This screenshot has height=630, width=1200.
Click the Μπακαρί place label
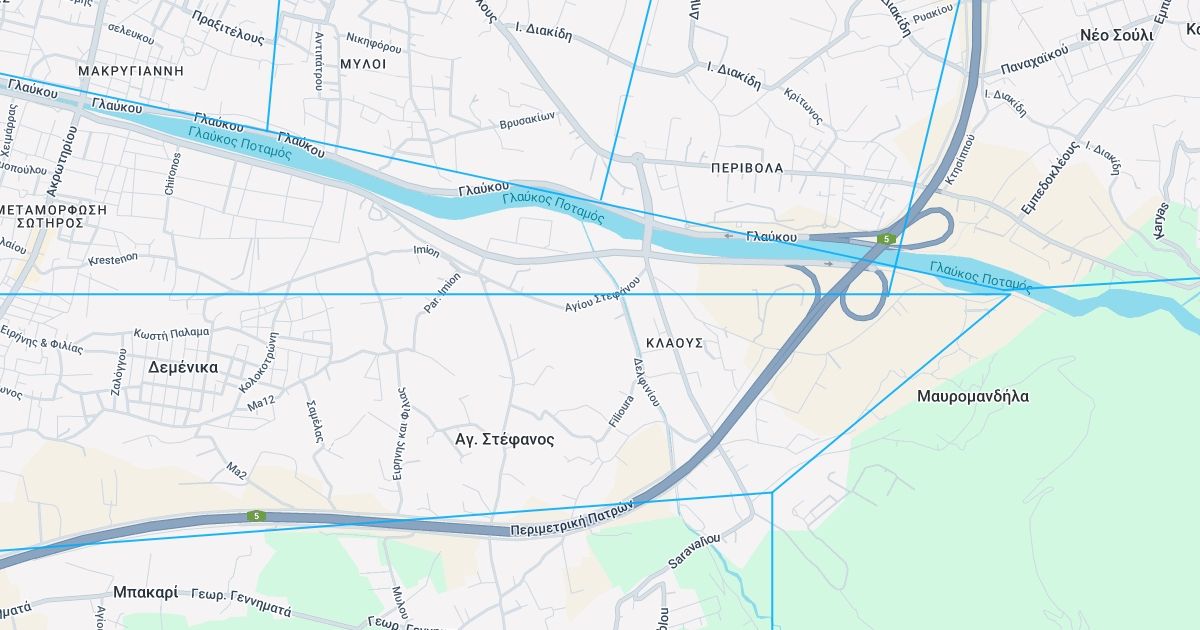pyautogui.click(x=145, y=592)
